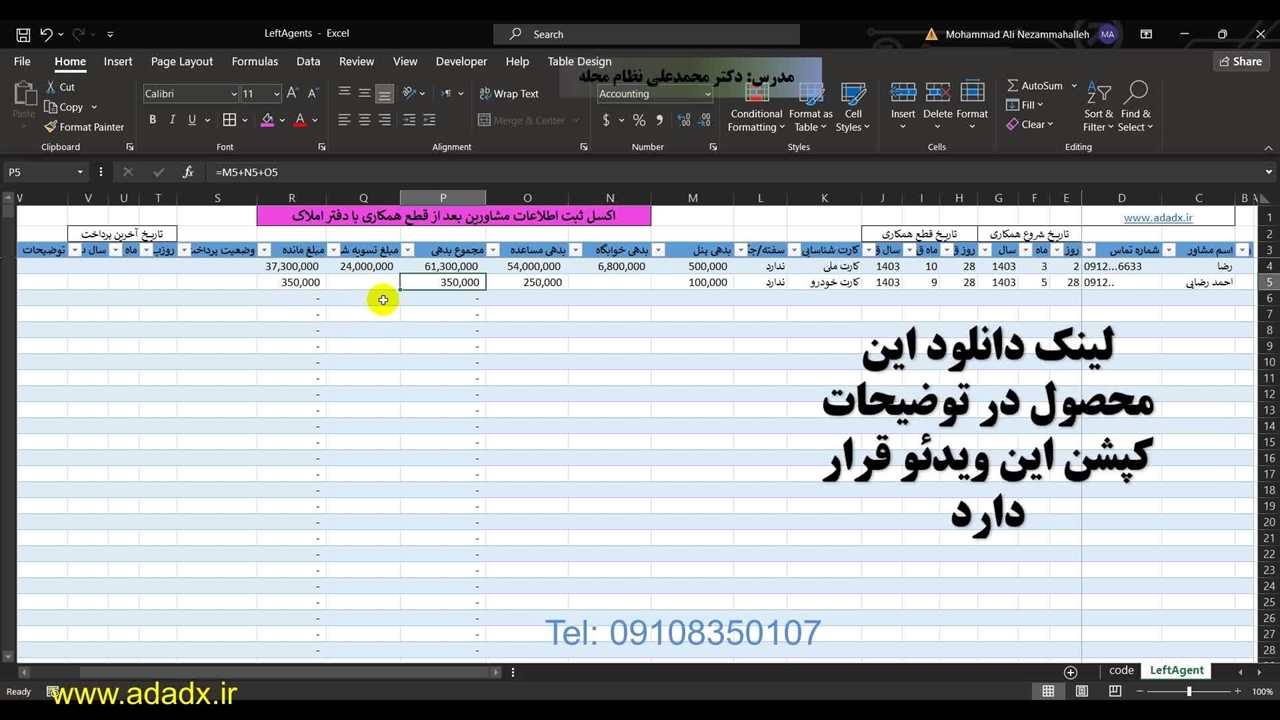The width and height of the screenshot is (1280, 720).
Task: Open the Accounting number format dropdown
Action: click(707, 94)
